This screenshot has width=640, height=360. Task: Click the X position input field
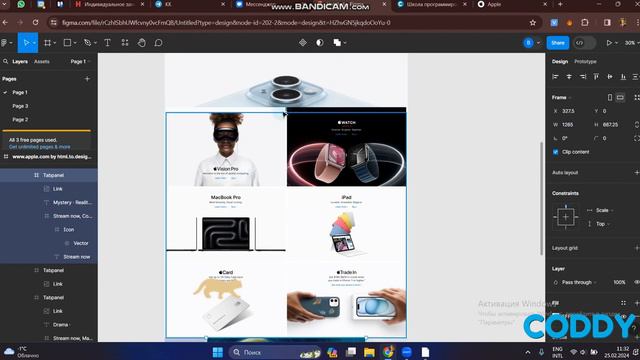point(572,111)
